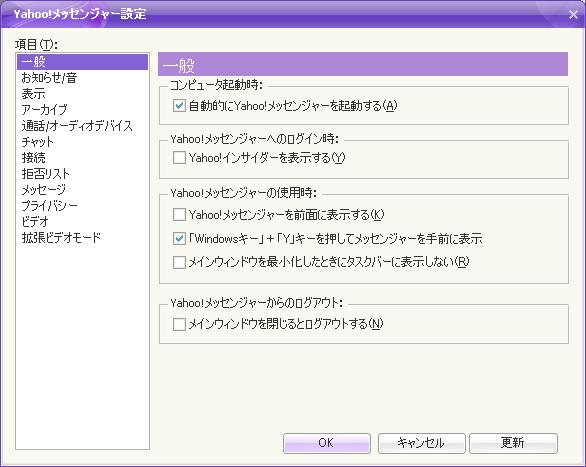The height and width of the screenshot is (467, 586).
Task: Uncheck 自動的にYahoo!メッセンジャーを起動する checkbox
Action: (179, 106)
